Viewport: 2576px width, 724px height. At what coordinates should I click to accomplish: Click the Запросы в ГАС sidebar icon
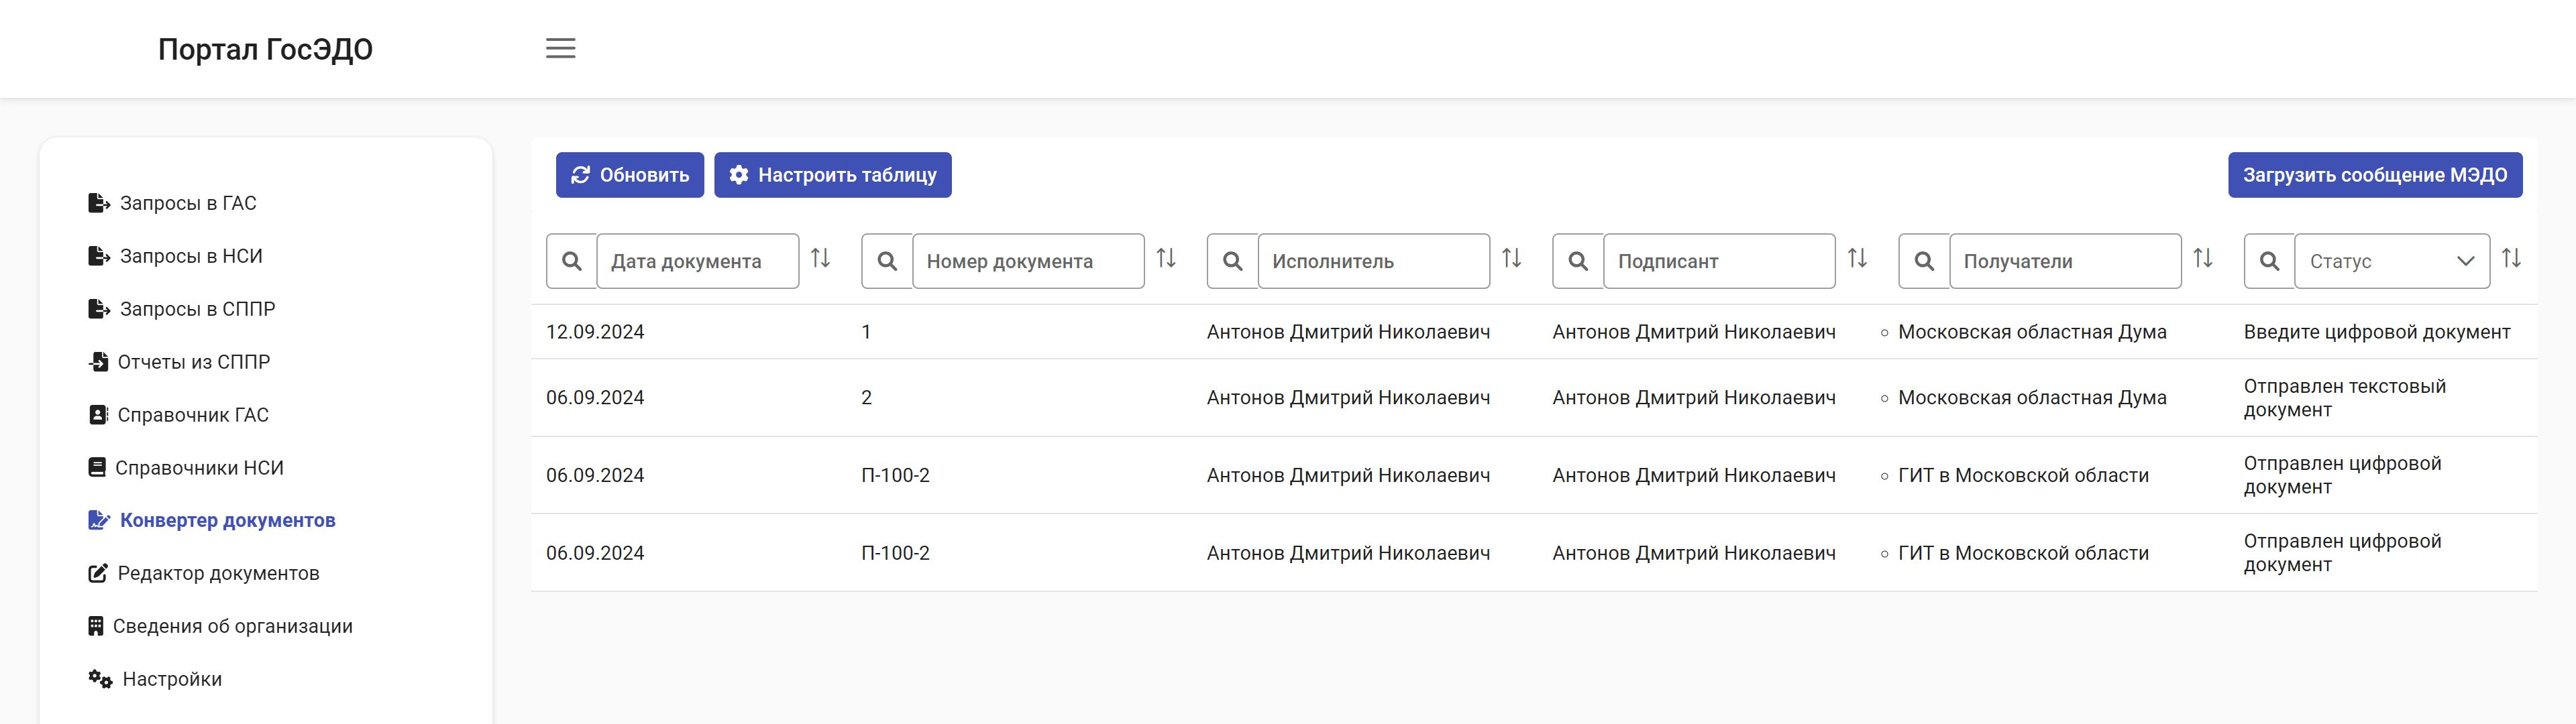click(99, 203)
